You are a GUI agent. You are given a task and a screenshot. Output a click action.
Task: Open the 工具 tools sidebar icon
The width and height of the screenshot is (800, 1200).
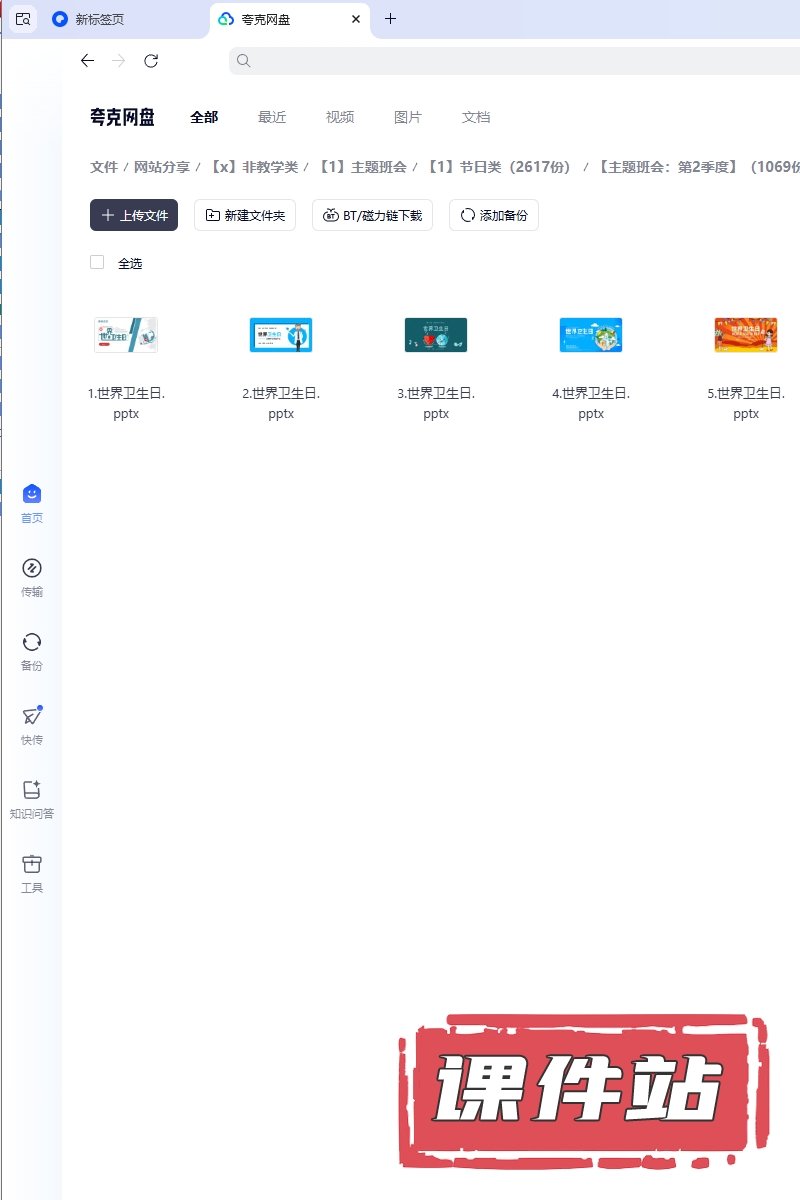pyautogui.click(x=32, y=864)
